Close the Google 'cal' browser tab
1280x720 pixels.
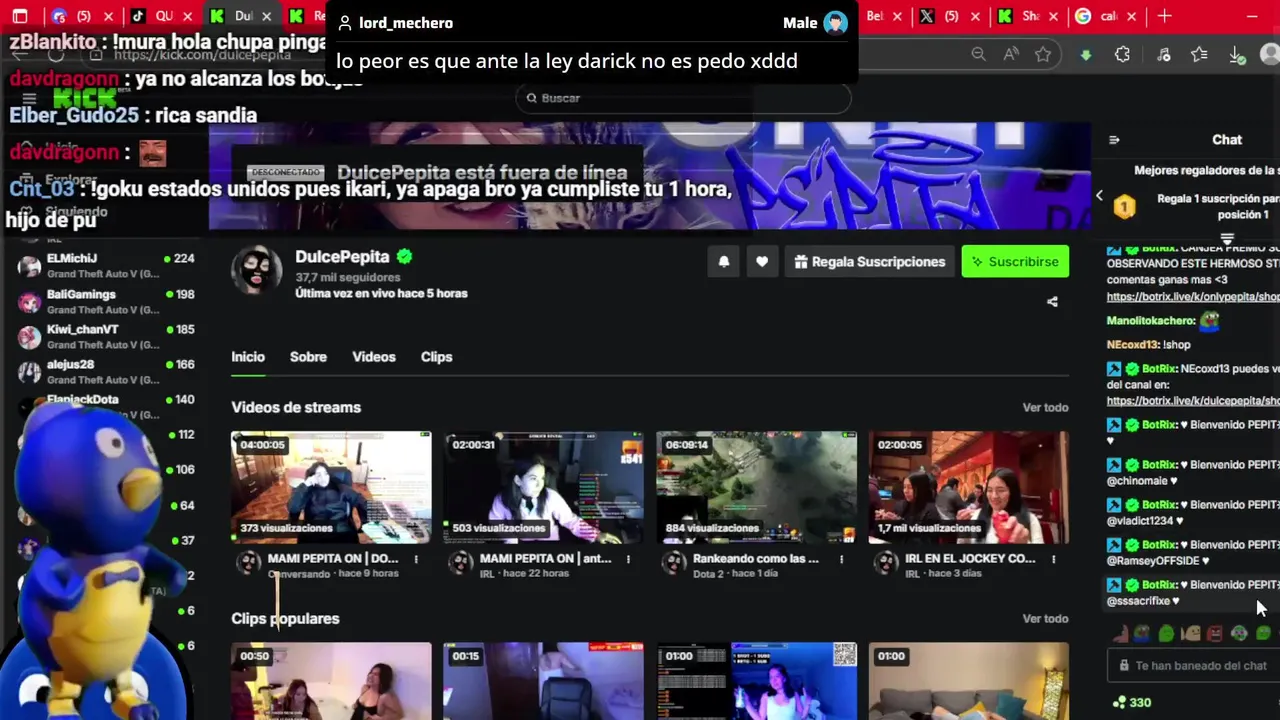click(x=1133, y=16)
